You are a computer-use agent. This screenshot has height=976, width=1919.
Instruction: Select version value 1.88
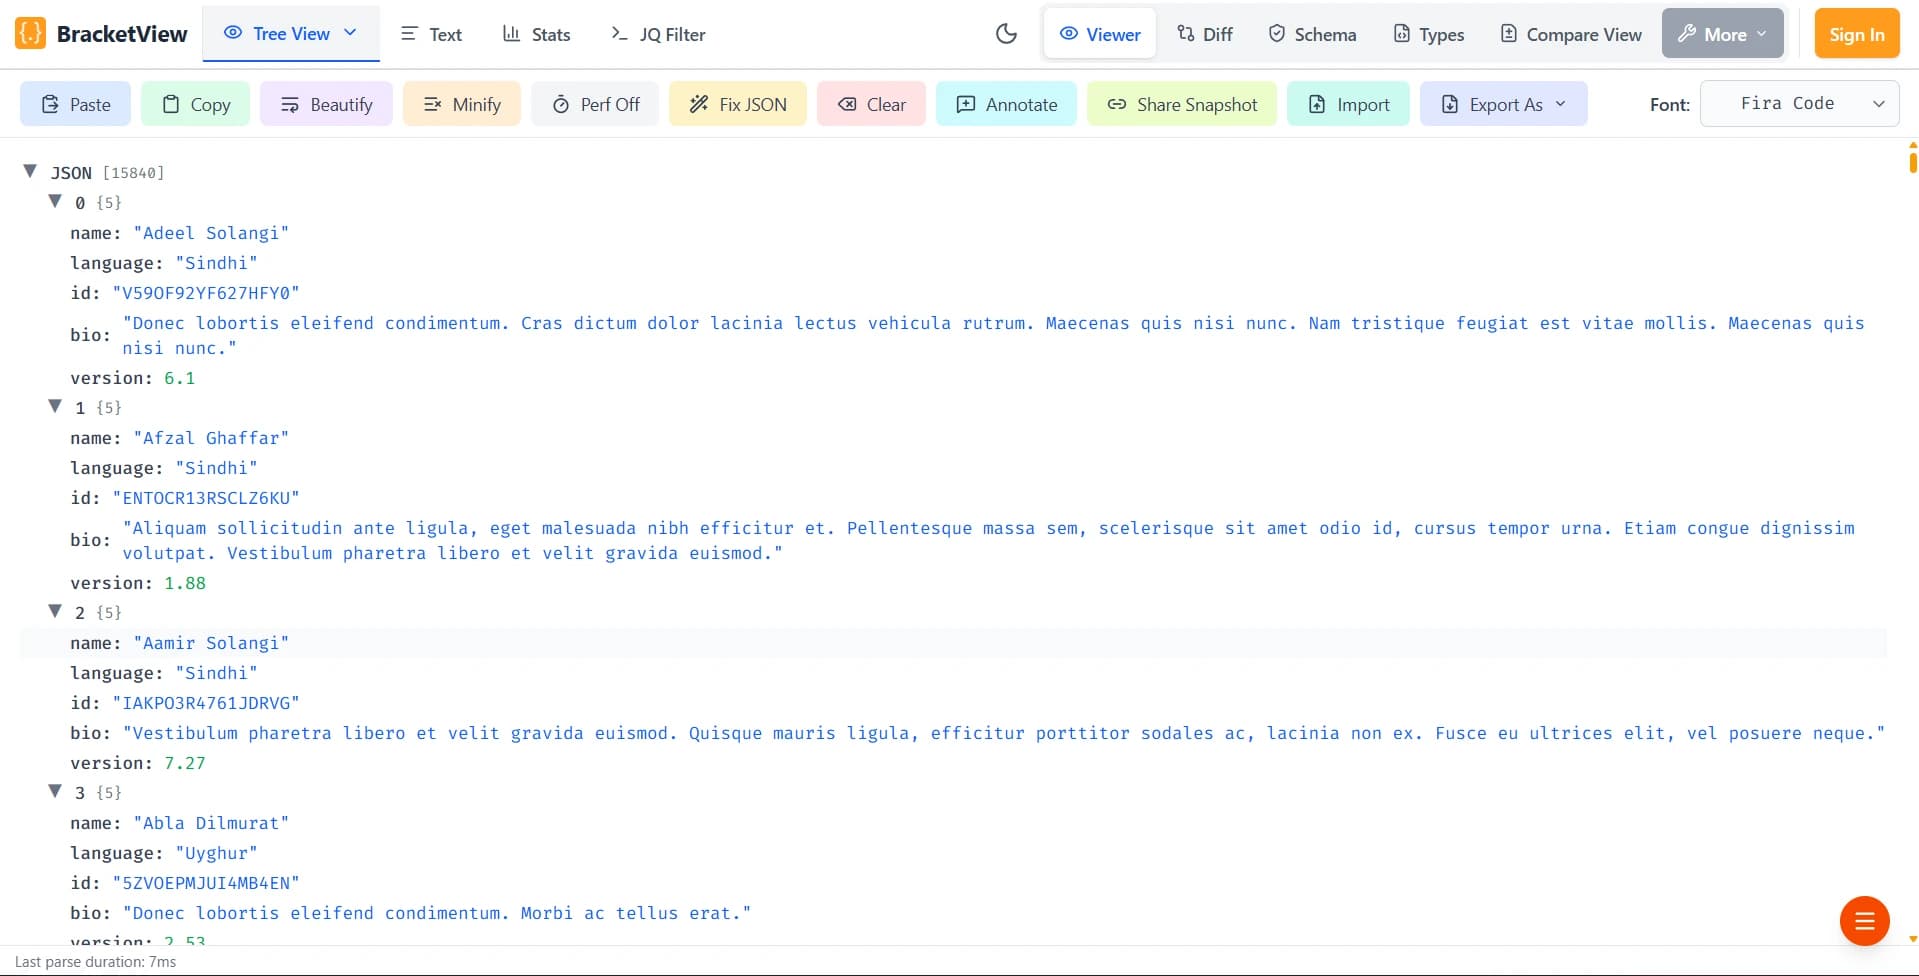(x=185, y=583)
